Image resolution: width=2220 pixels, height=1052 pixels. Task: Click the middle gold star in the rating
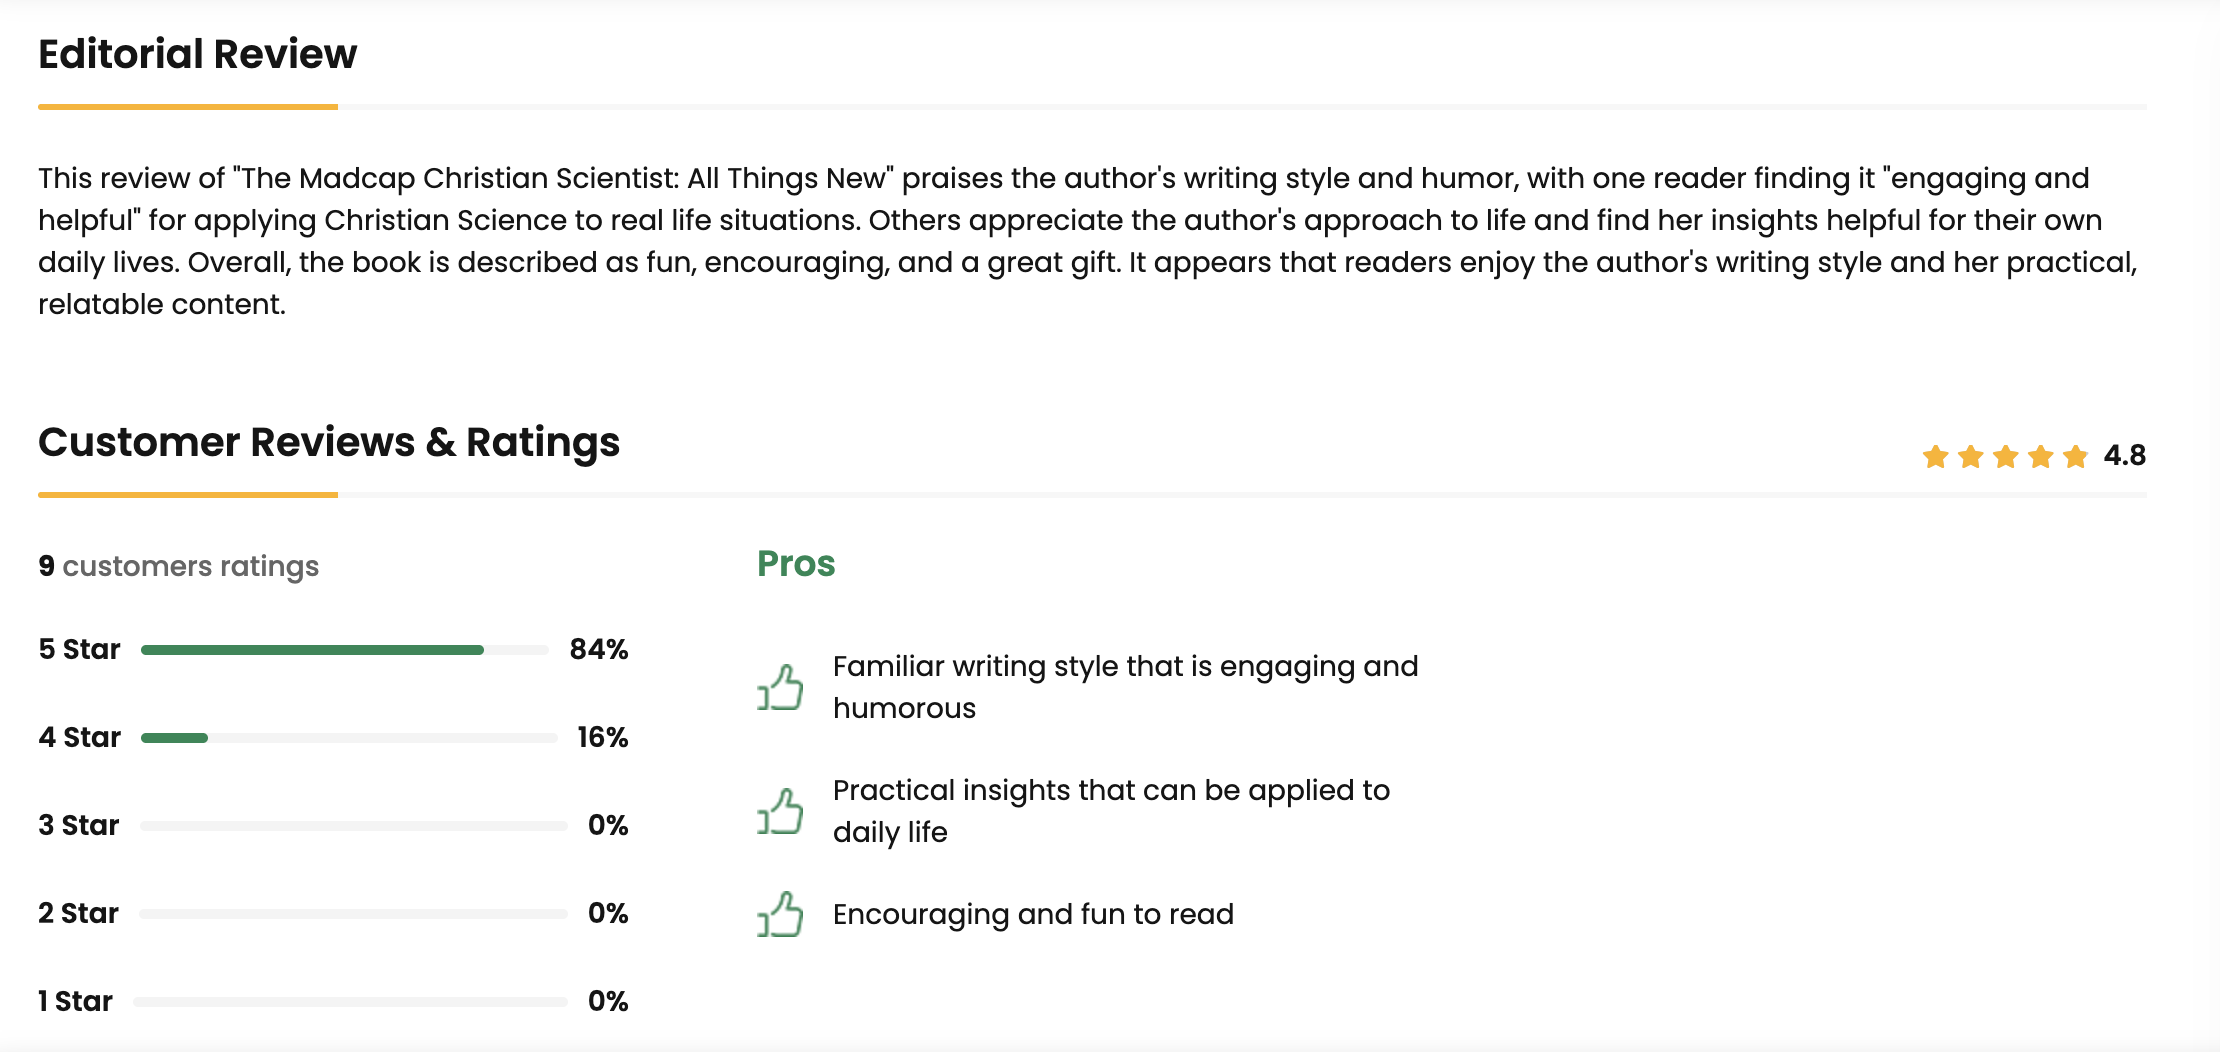coord(2005,457)
